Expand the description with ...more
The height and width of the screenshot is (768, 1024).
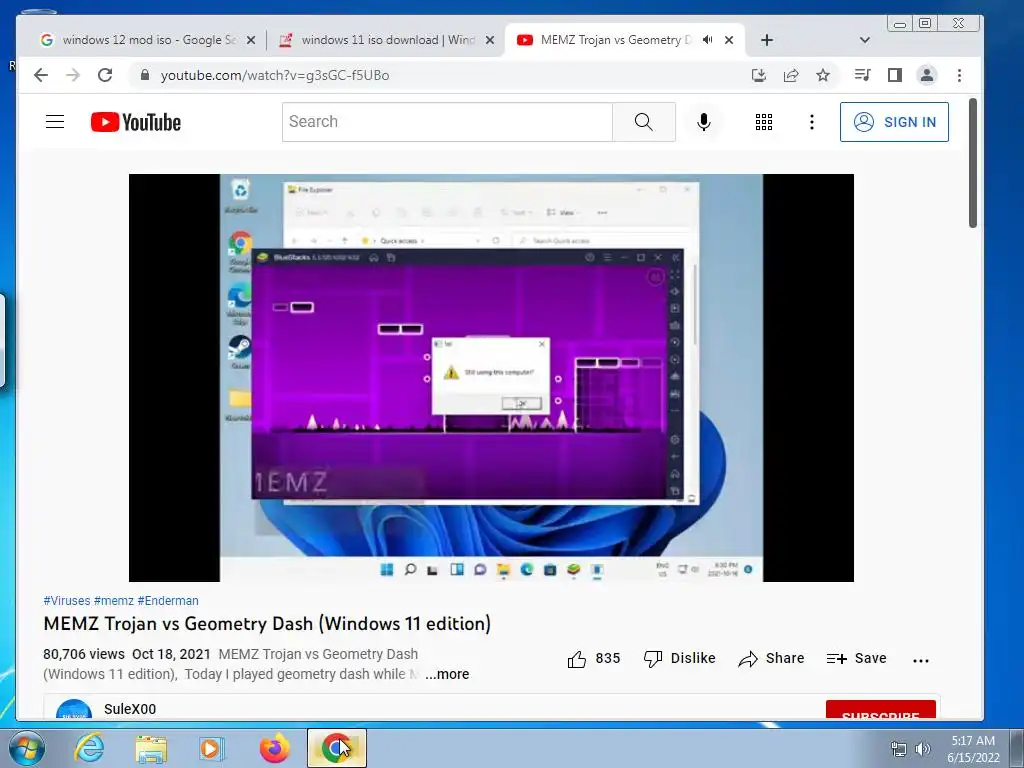click(x=447, y=674)
